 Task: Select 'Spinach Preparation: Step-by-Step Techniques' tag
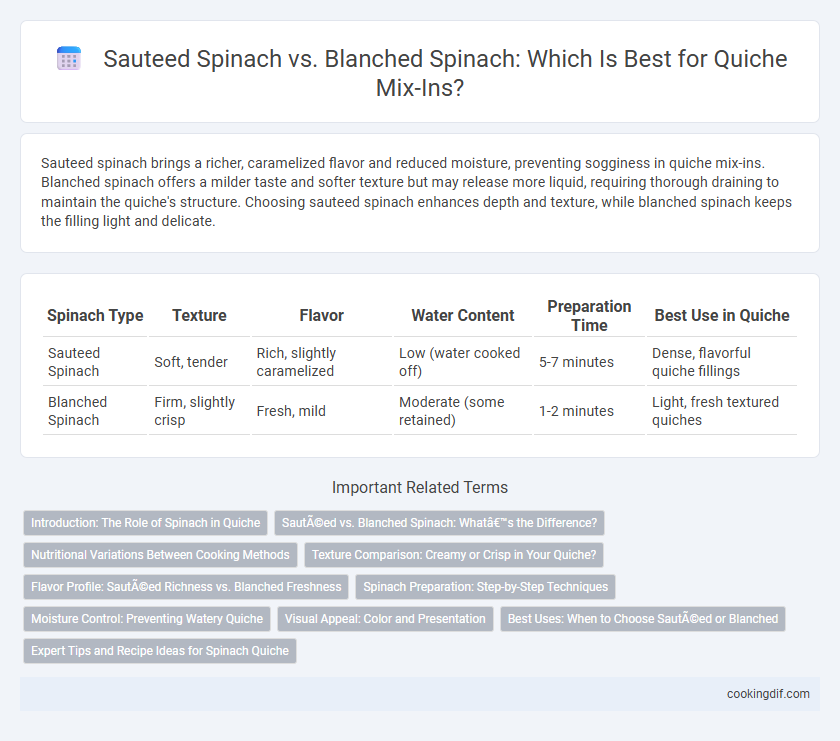pyautogui.click(x=485, y=587)
